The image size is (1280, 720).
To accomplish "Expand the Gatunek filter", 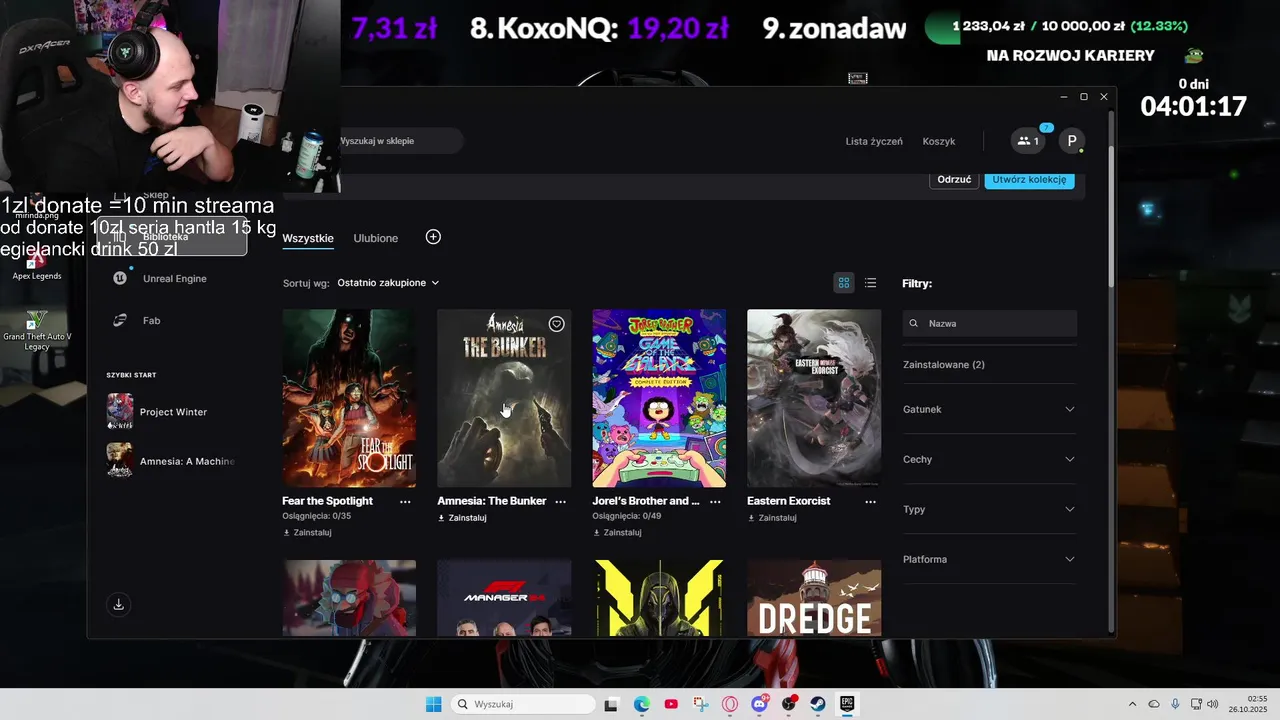I will pos(989,409).
